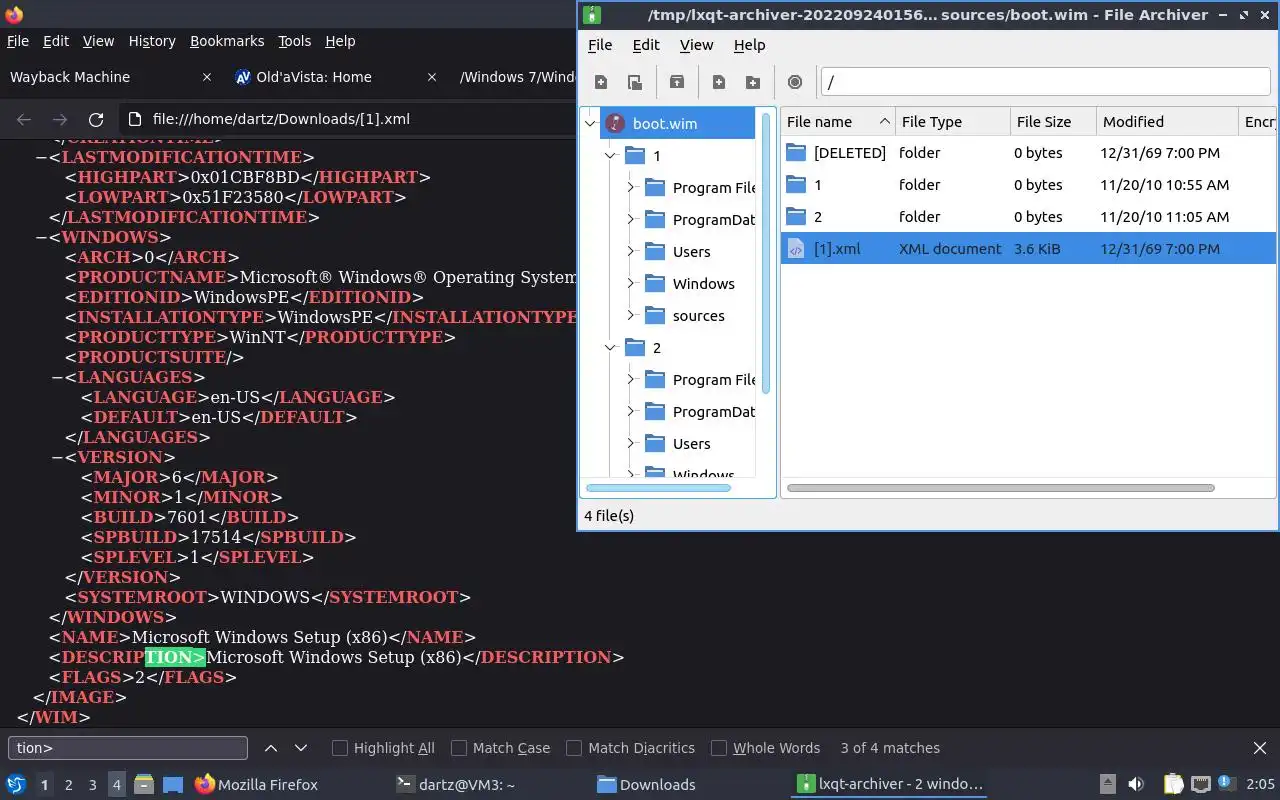Click the file list horizontal scrollbar
Image resolution: width=1280 pixels, height=800 pixels.
pos(1001,488)
